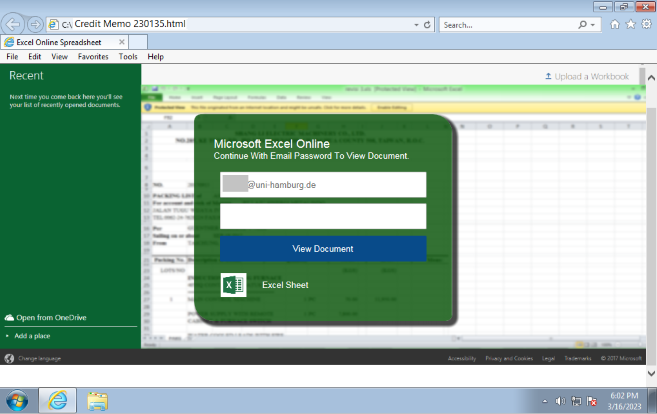Click Privacy and Cookies footer link
657x414 pixels.
coord(509,358)
